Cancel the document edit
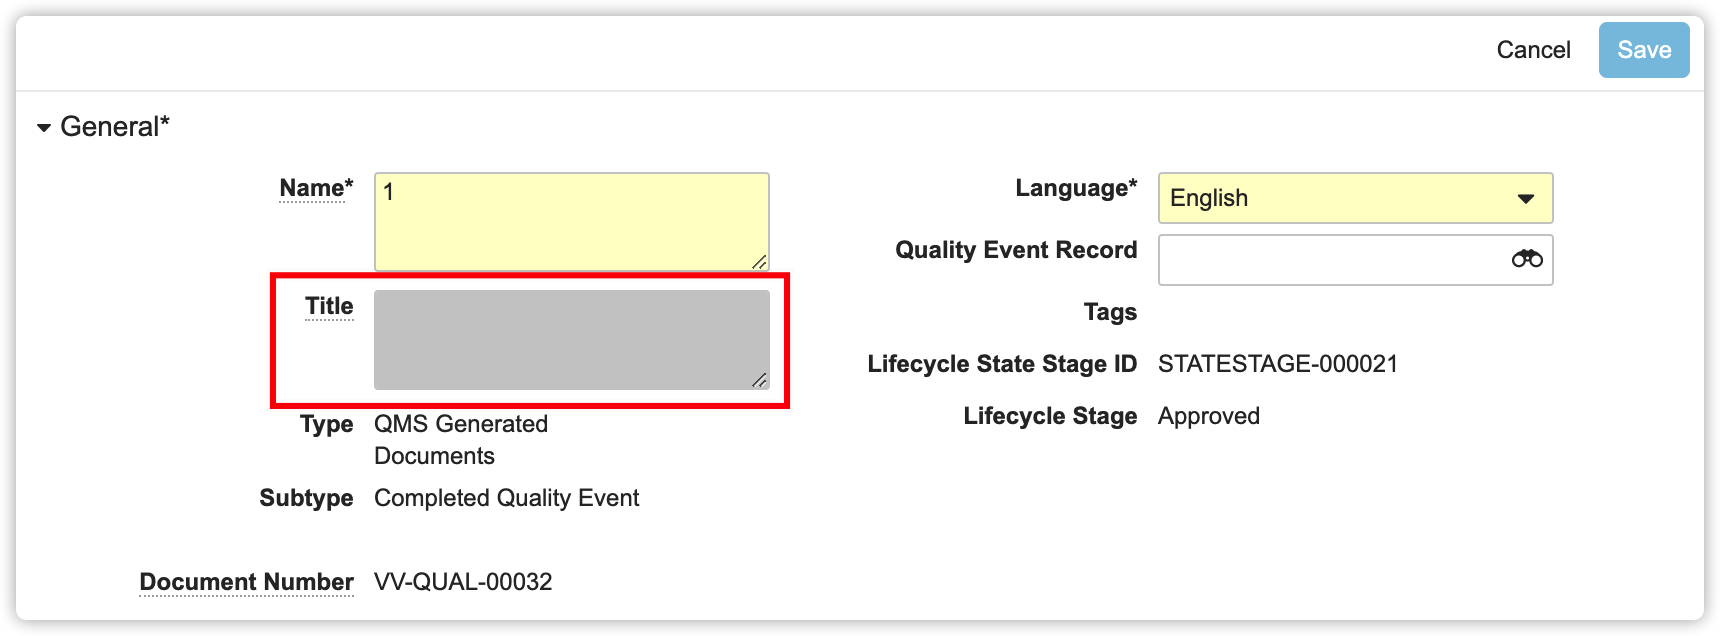Screen dimensions: 1720x636 click(x=1533, y=50)
